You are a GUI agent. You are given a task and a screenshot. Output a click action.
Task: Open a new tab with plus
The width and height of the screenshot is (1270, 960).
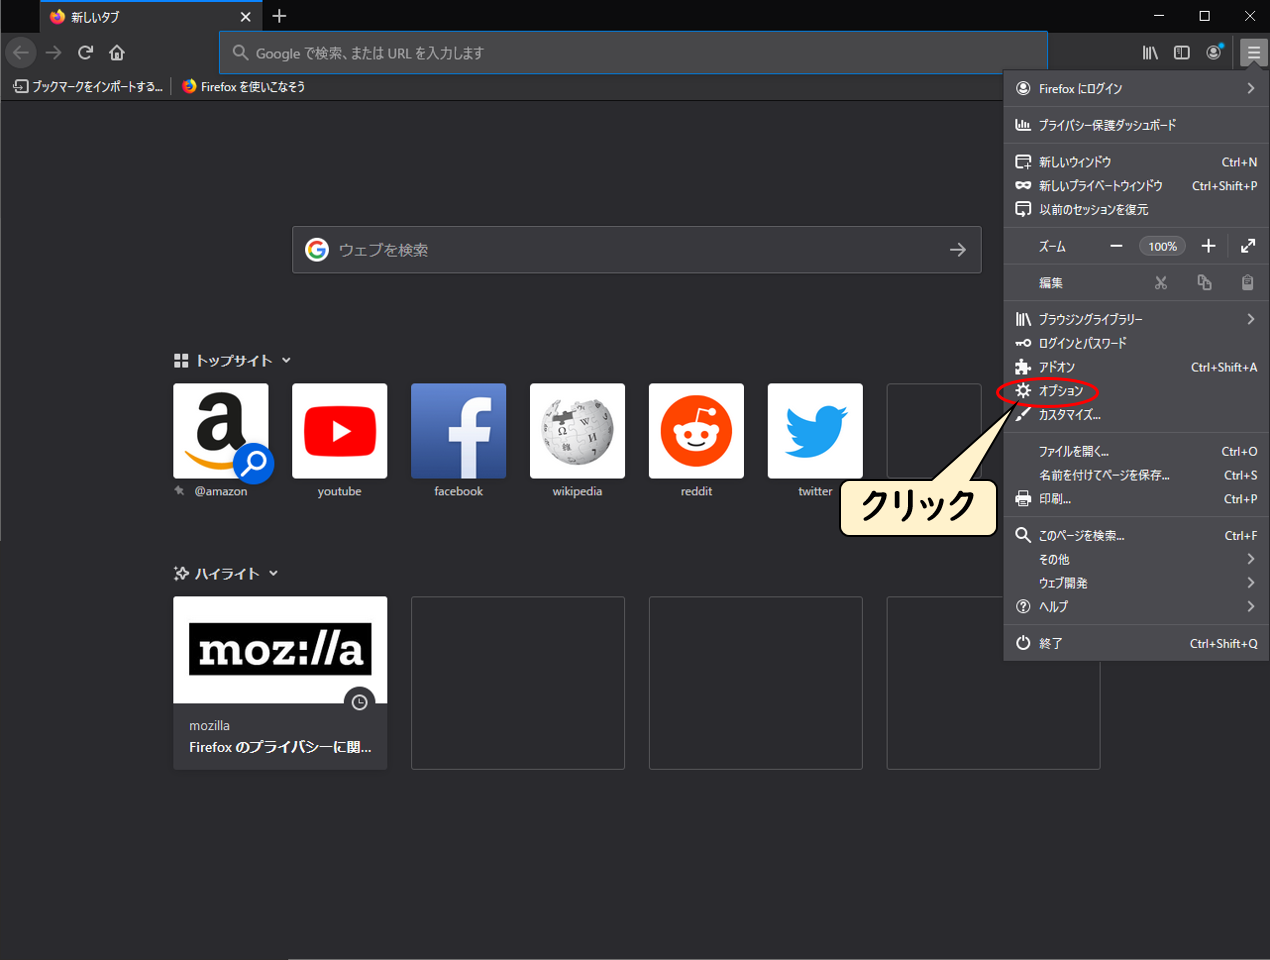click(279, 16)
